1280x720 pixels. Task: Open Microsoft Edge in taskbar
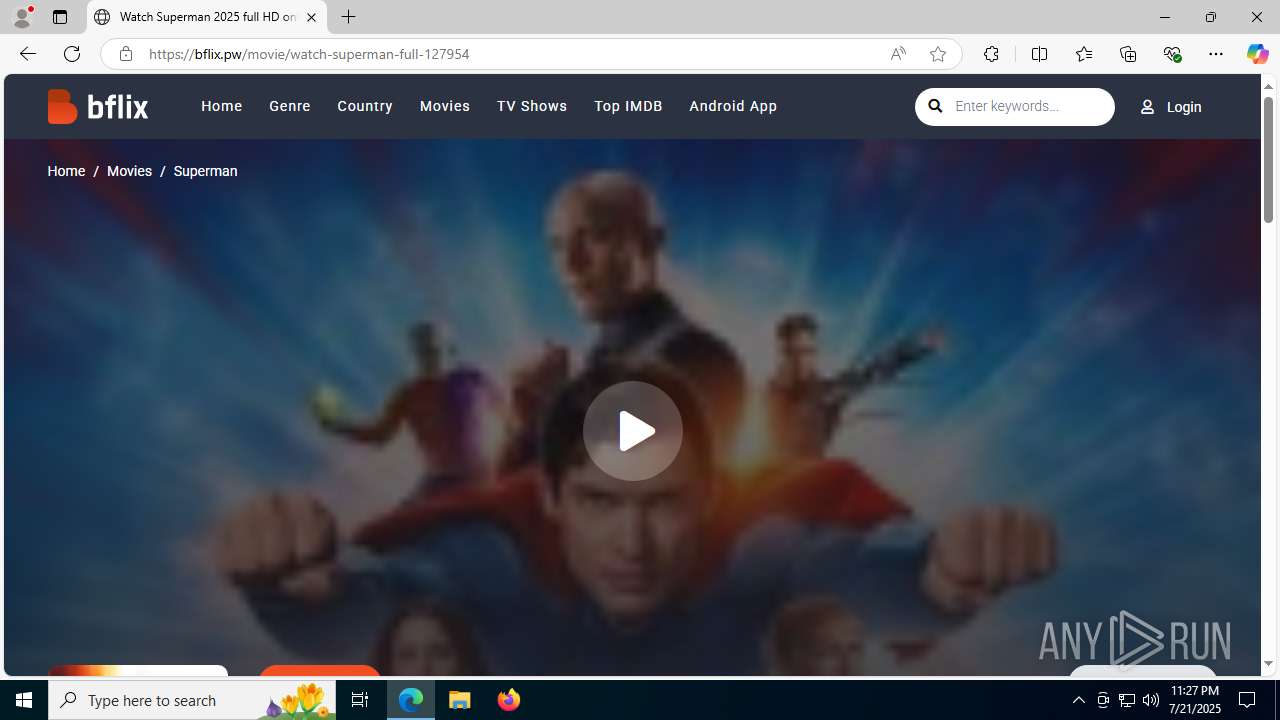tap(411, 700)
